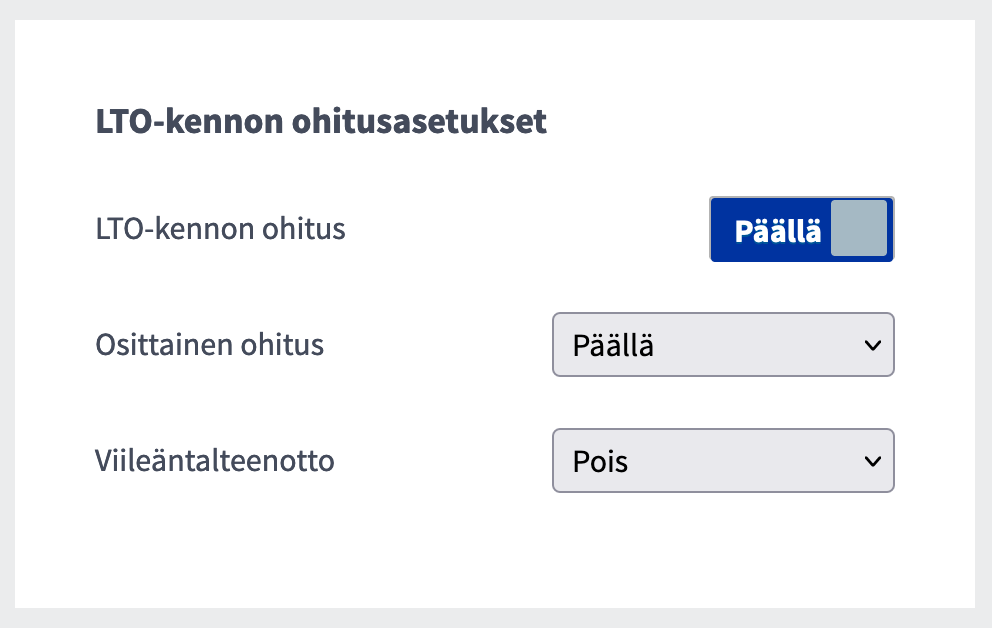This screenshot has width=992, height=628.
Task: Click the chevron arrow of Viileäntalteenotto dropdown
Action: tap(872, 461)
